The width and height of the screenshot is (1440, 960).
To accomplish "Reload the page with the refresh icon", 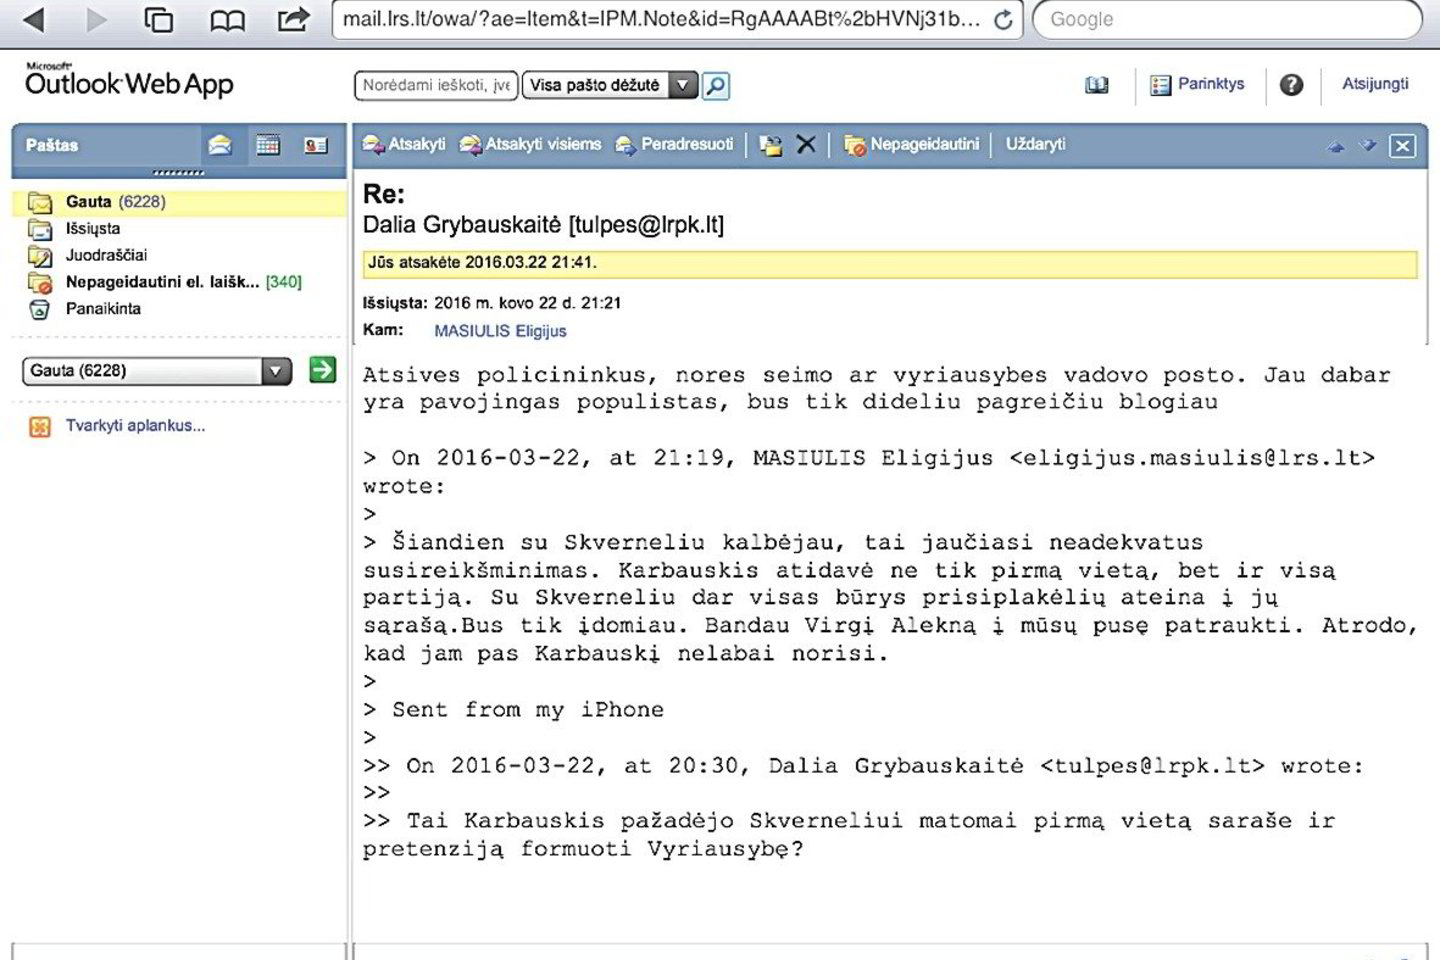I will click(x=1002, y=20).
